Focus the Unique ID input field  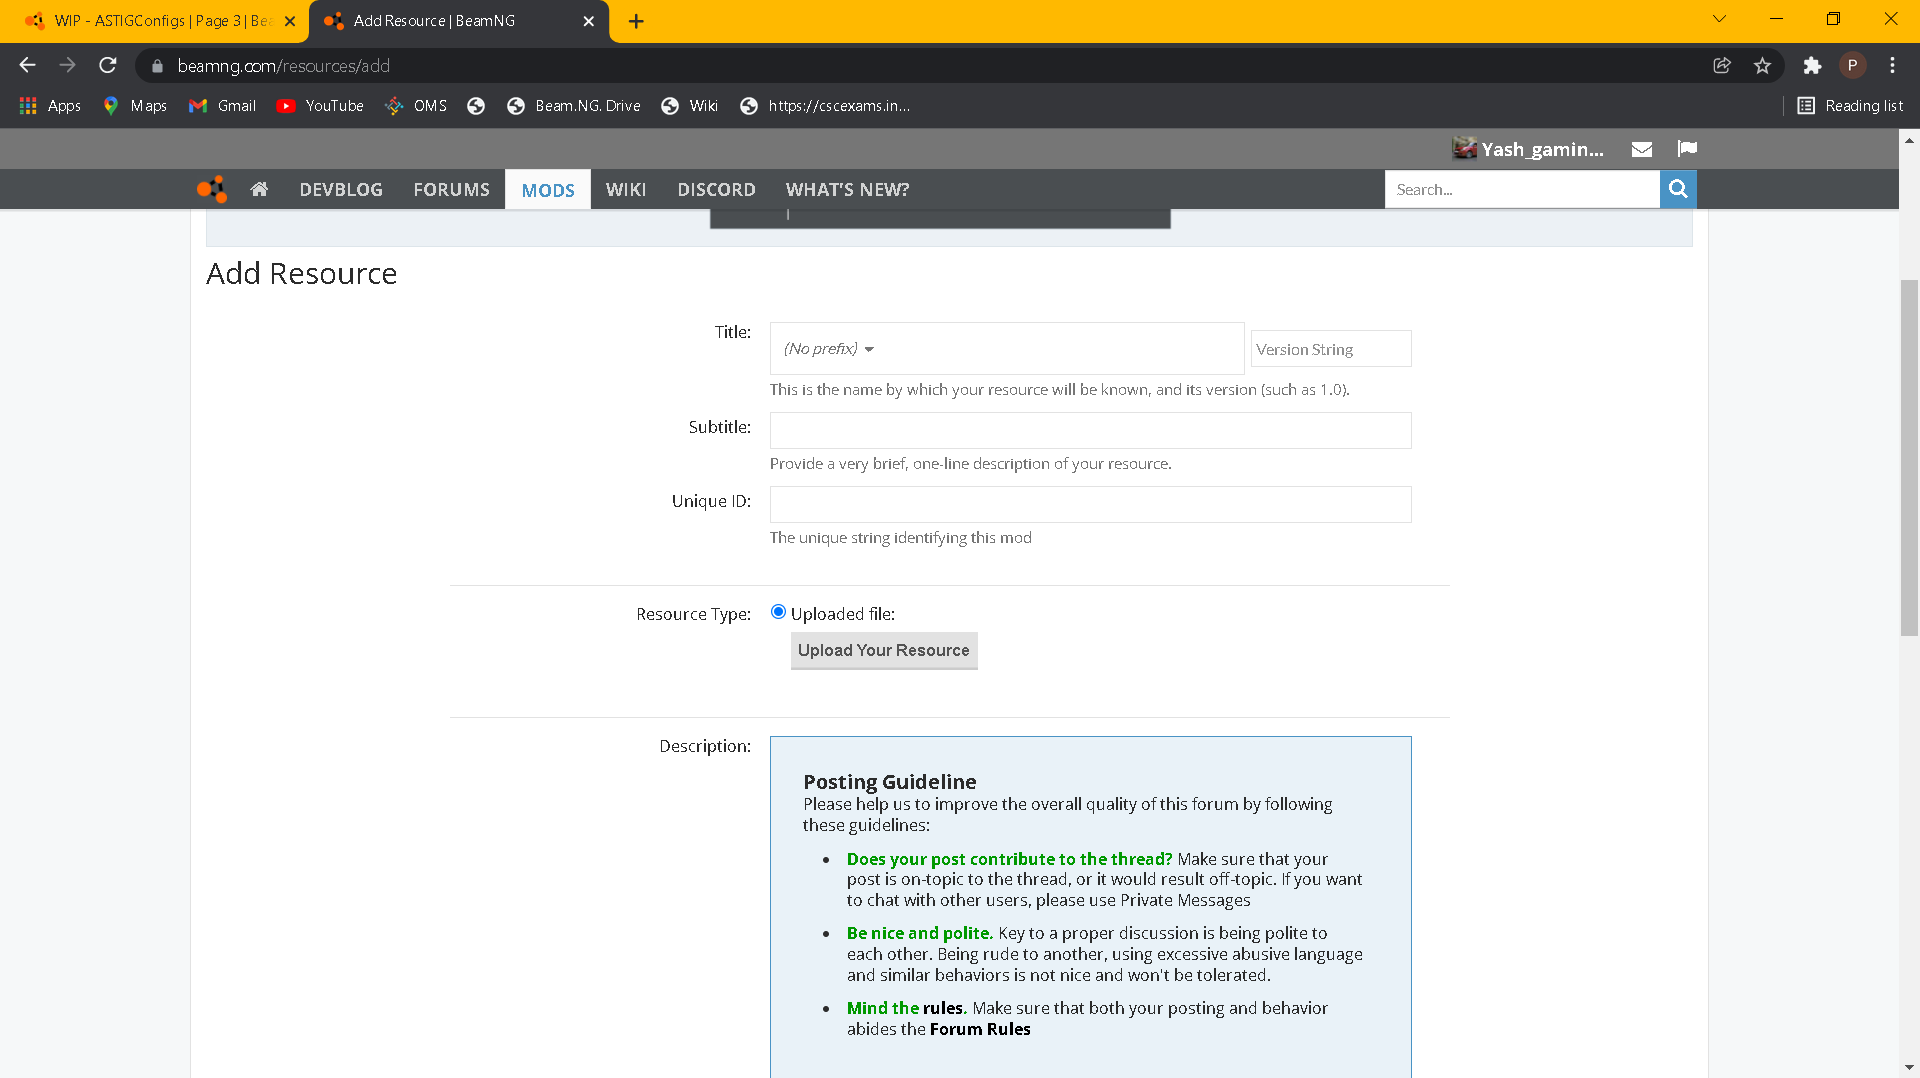point(1090,504)
